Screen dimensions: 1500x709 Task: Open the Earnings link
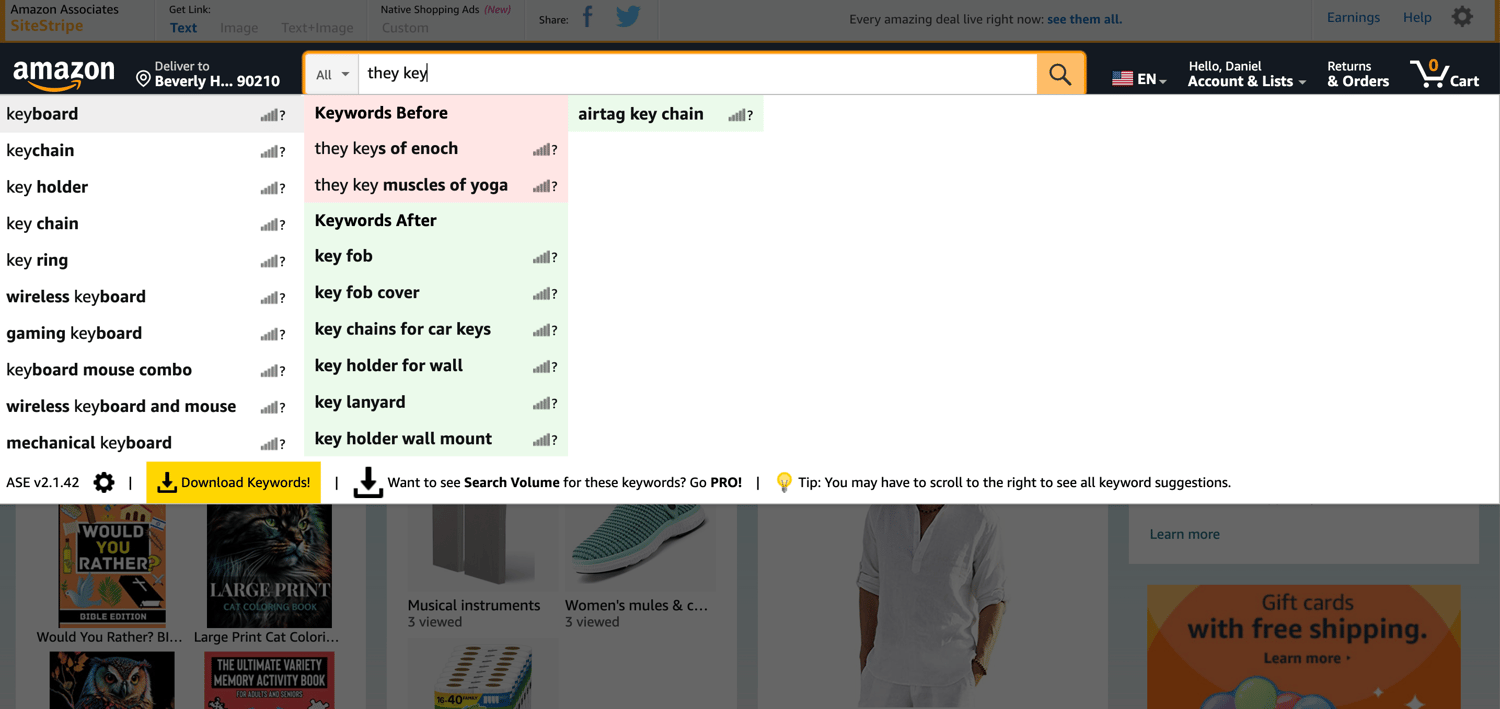1353,17
